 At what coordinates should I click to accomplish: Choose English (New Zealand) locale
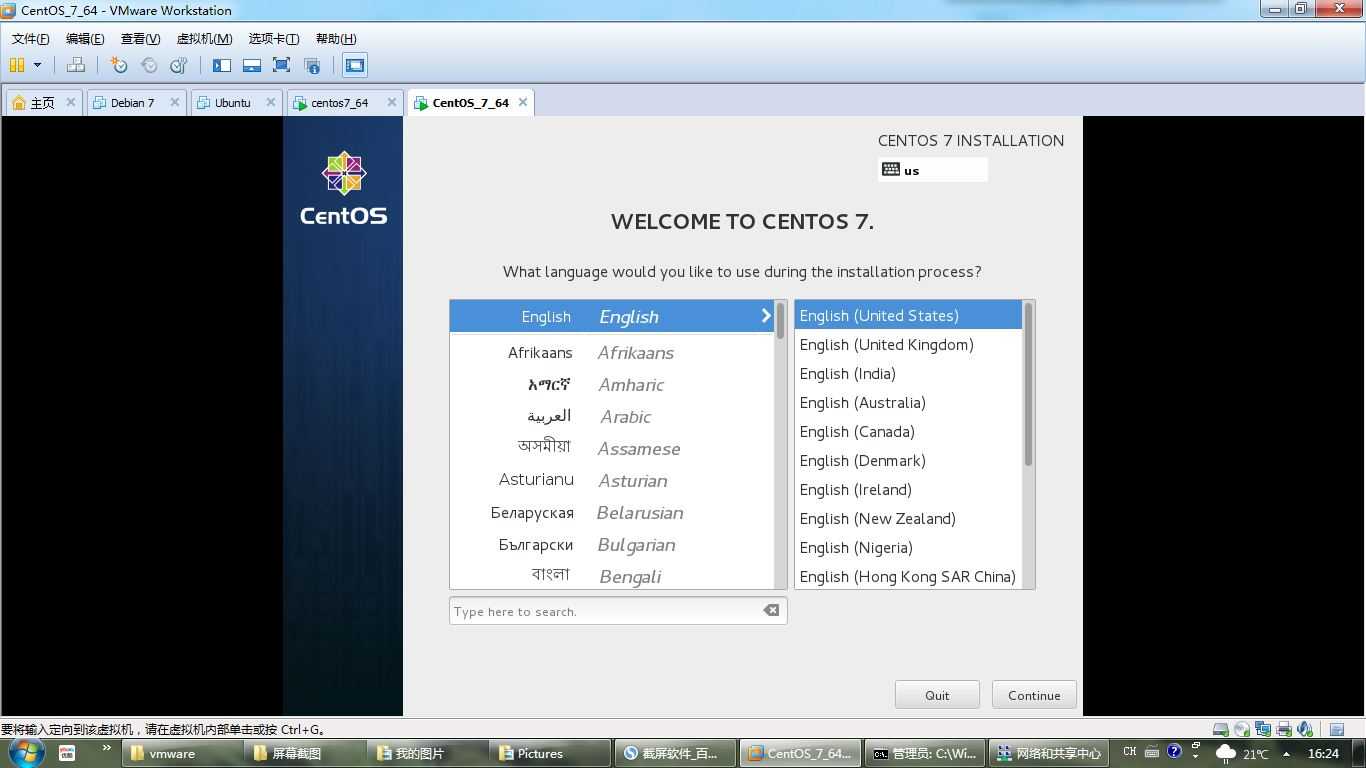coord(908,518)
